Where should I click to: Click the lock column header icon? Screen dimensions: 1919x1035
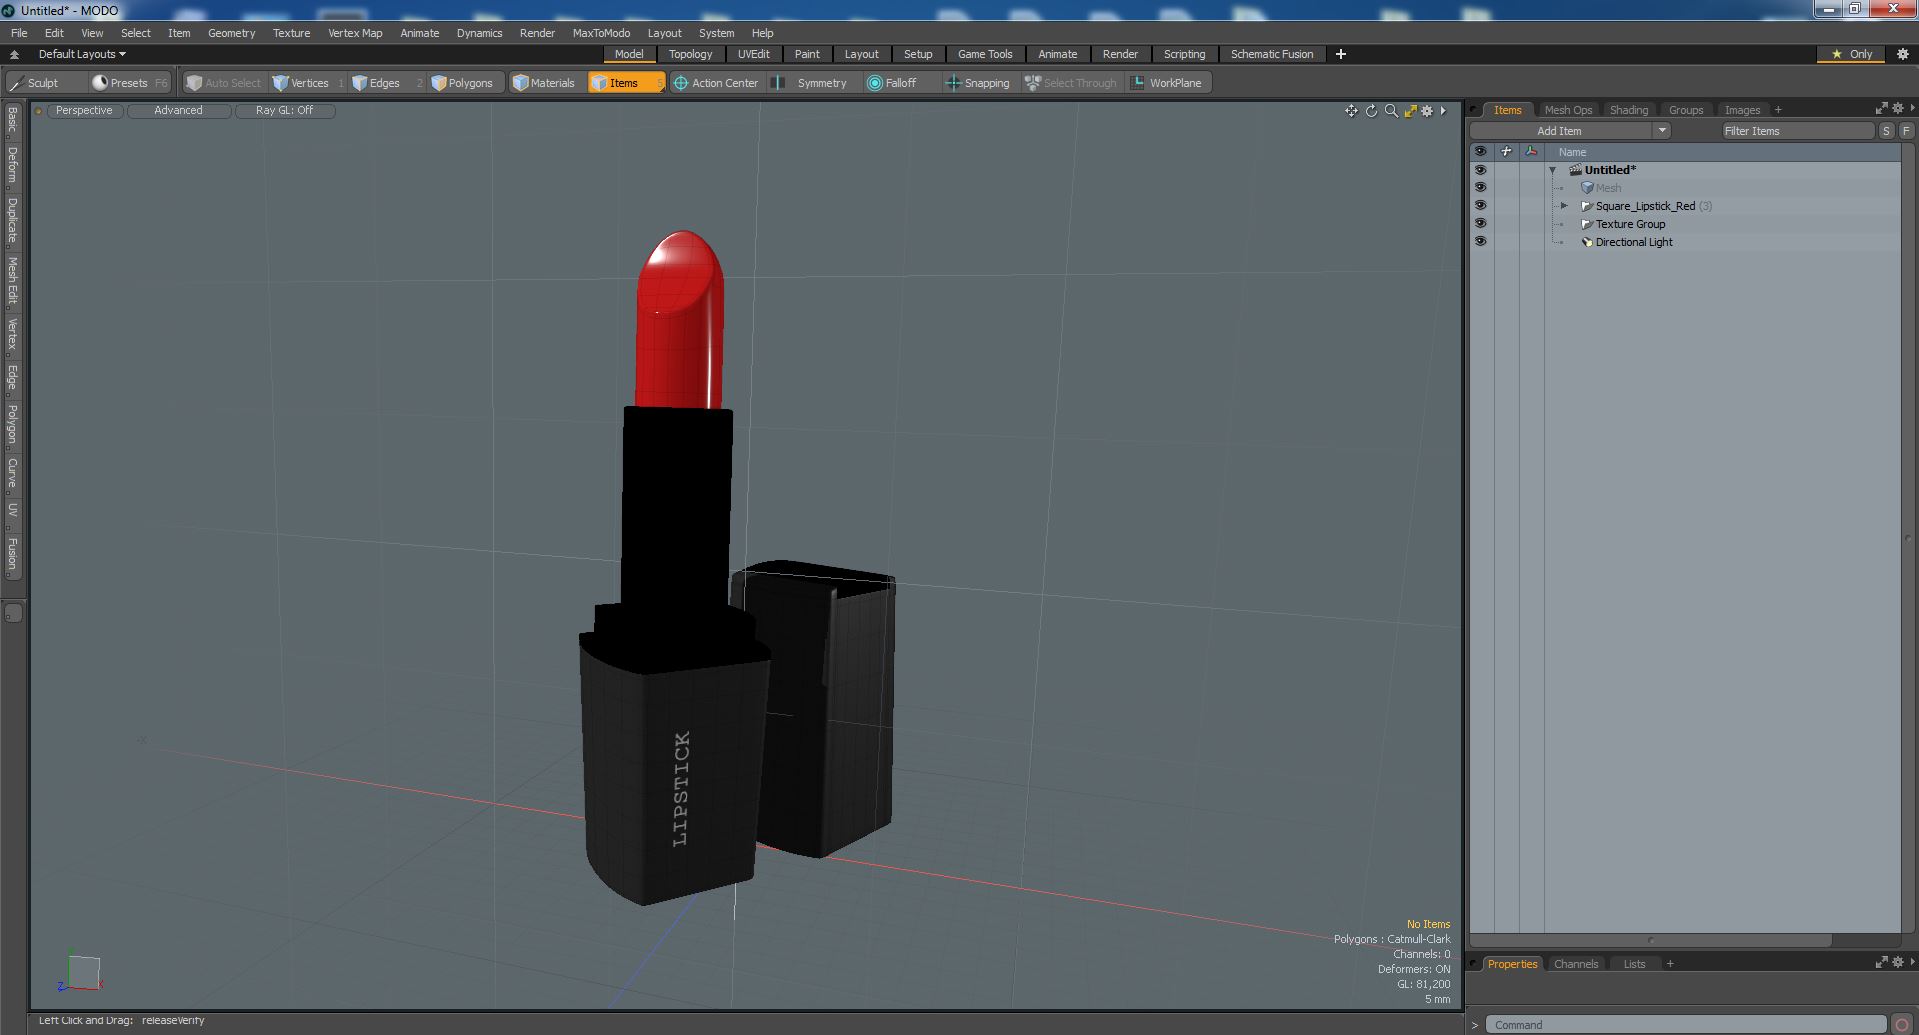point(1506,152)
